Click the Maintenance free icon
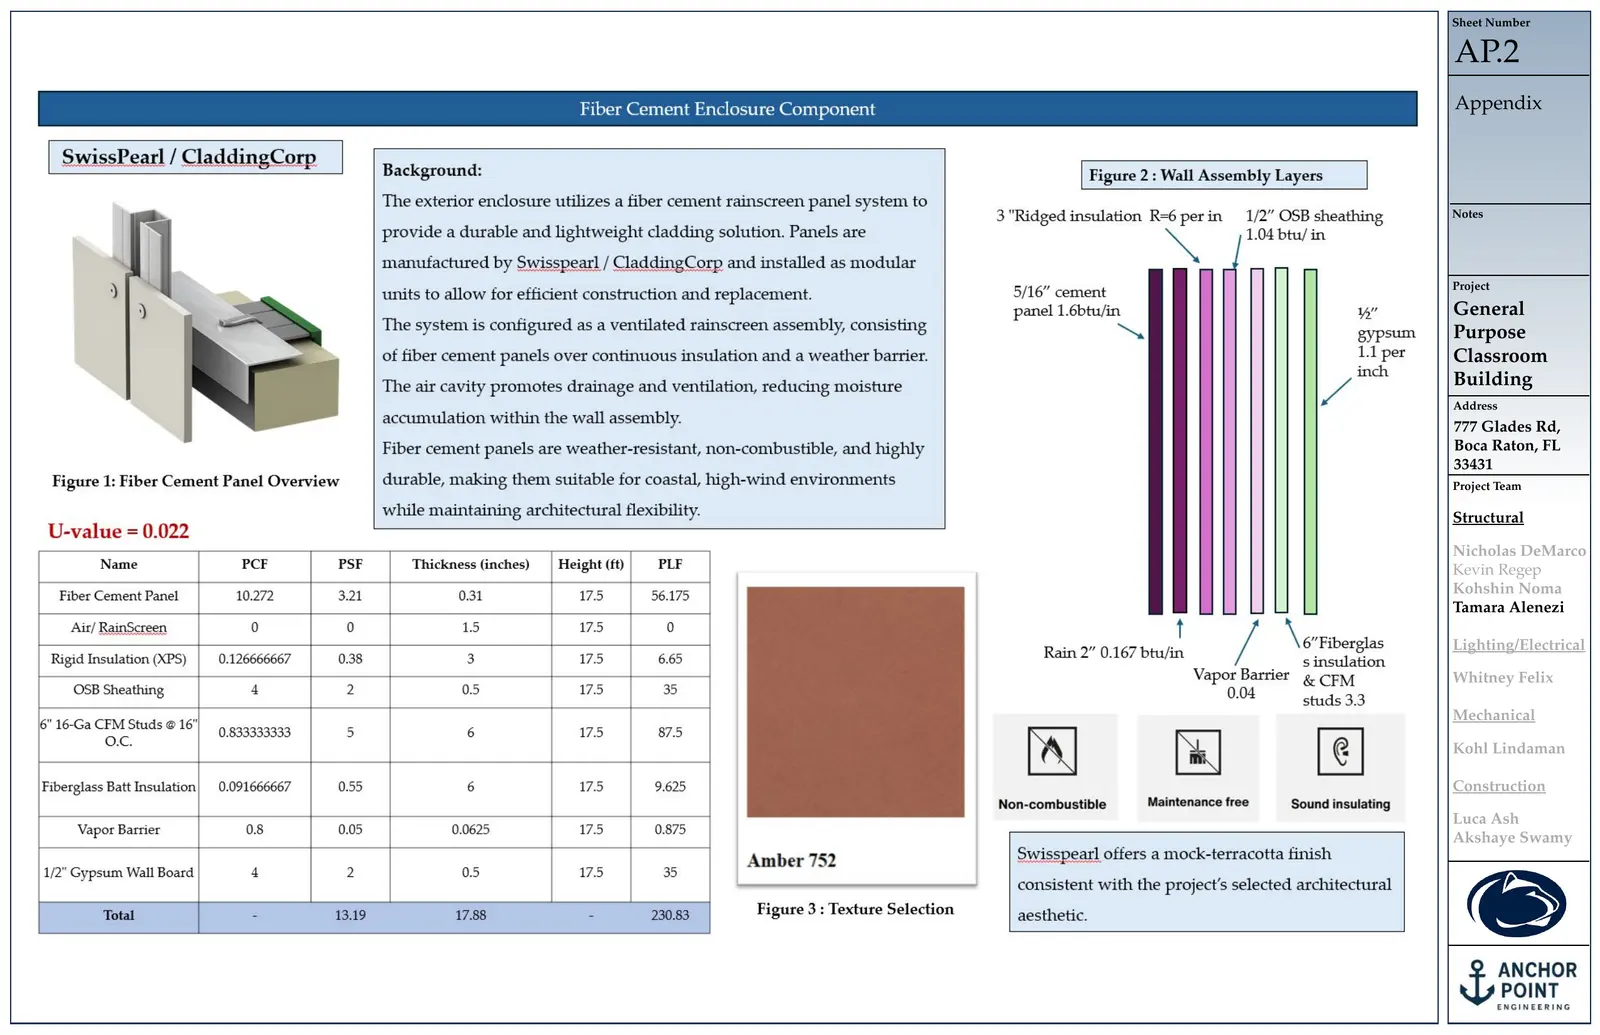Viewport: 1600px width, 1035px height. [x=1198, y=752]
